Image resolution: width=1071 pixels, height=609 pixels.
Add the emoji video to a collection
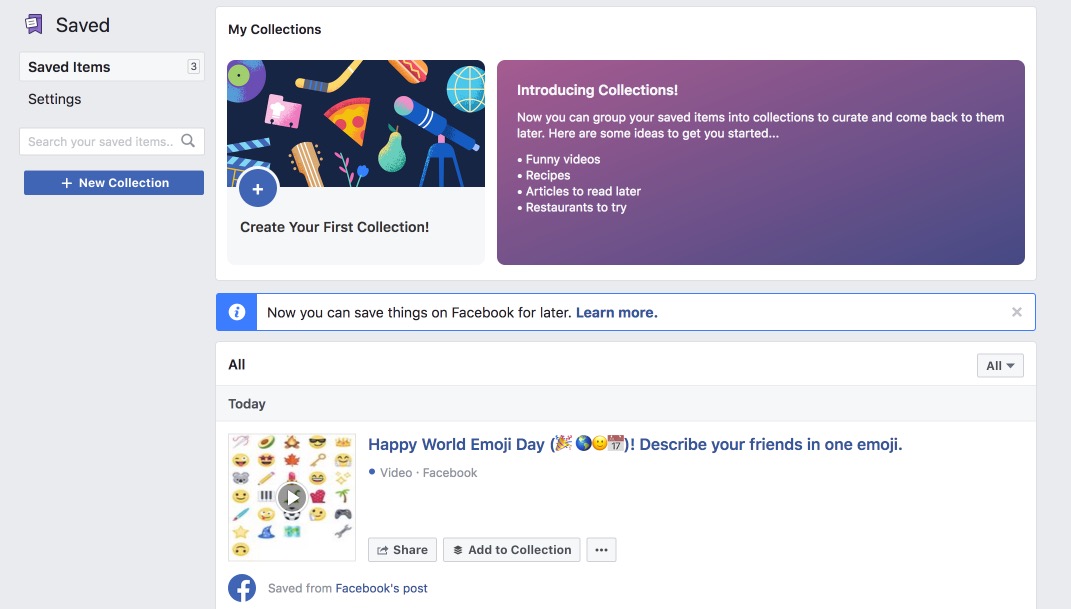click(512, 550)
